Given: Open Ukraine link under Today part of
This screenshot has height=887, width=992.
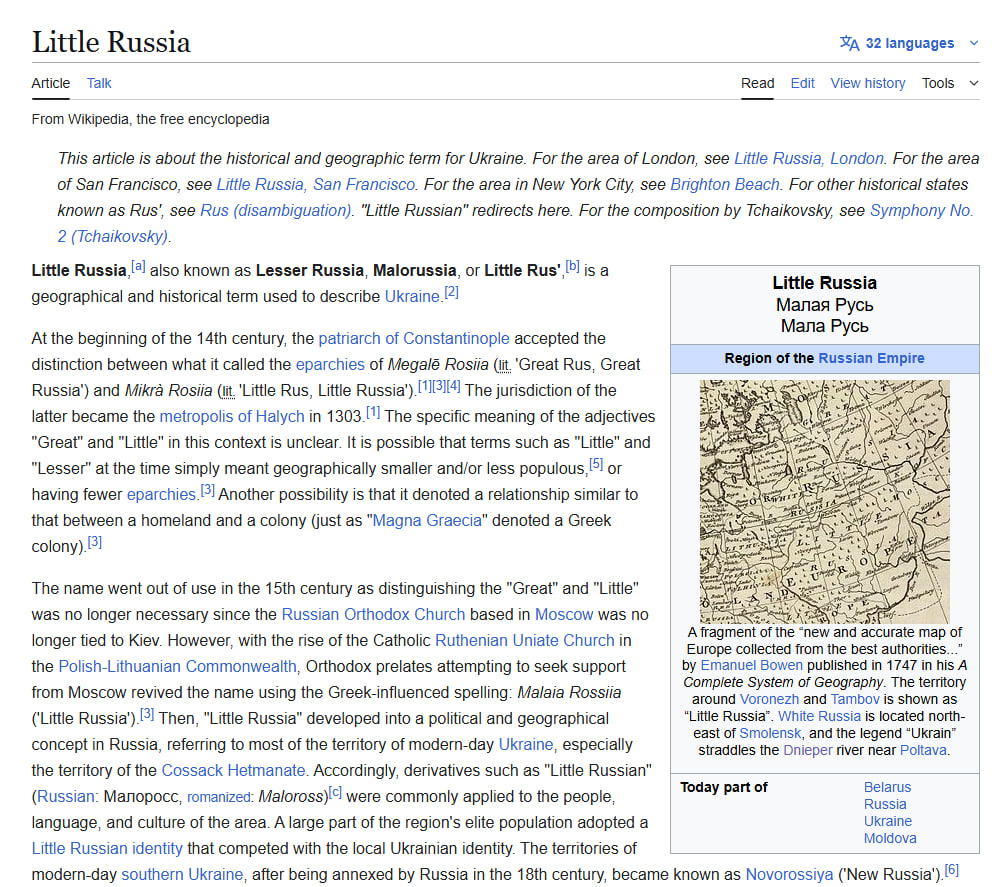Looking at the screenshot, I should pos(888,821).
